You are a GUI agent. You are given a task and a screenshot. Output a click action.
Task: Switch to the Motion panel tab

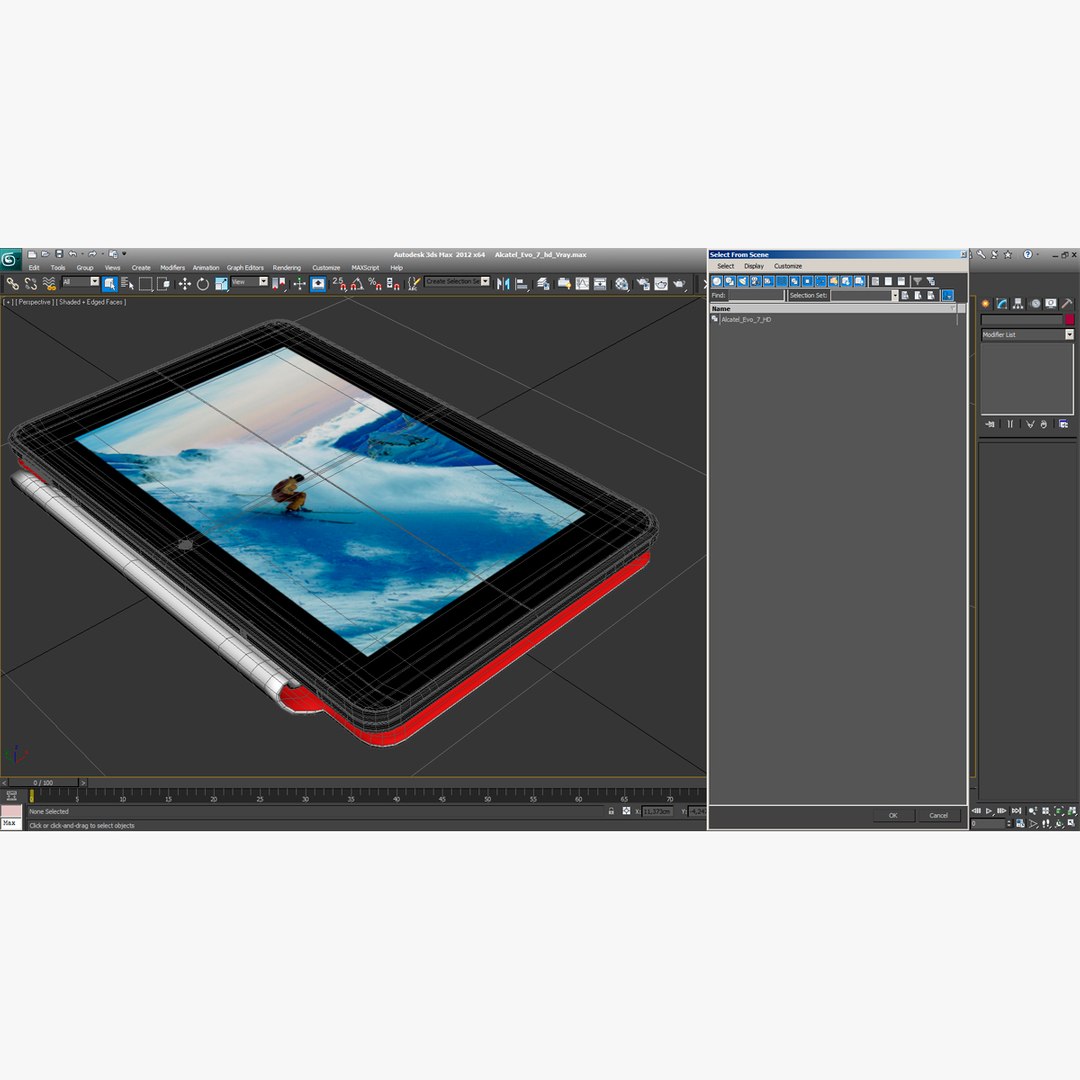[x=1035, y=304]
